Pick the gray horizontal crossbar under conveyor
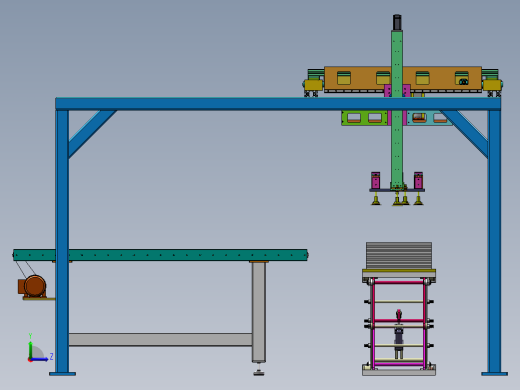Screen dimensions: 520x390 (x=160, y=340)
